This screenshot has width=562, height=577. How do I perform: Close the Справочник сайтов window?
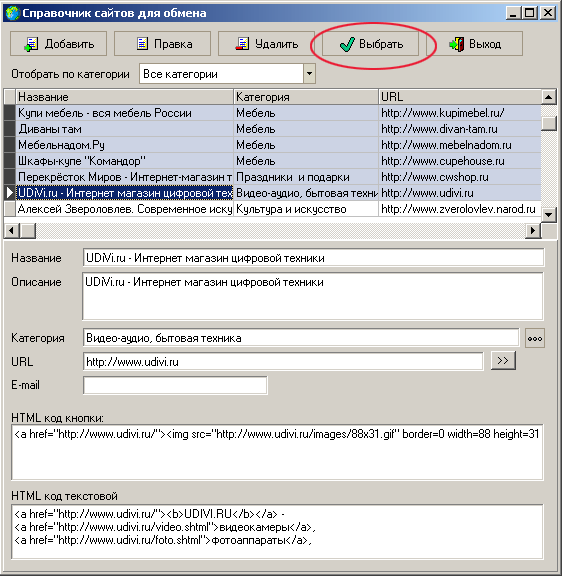[x=548, y=13]
